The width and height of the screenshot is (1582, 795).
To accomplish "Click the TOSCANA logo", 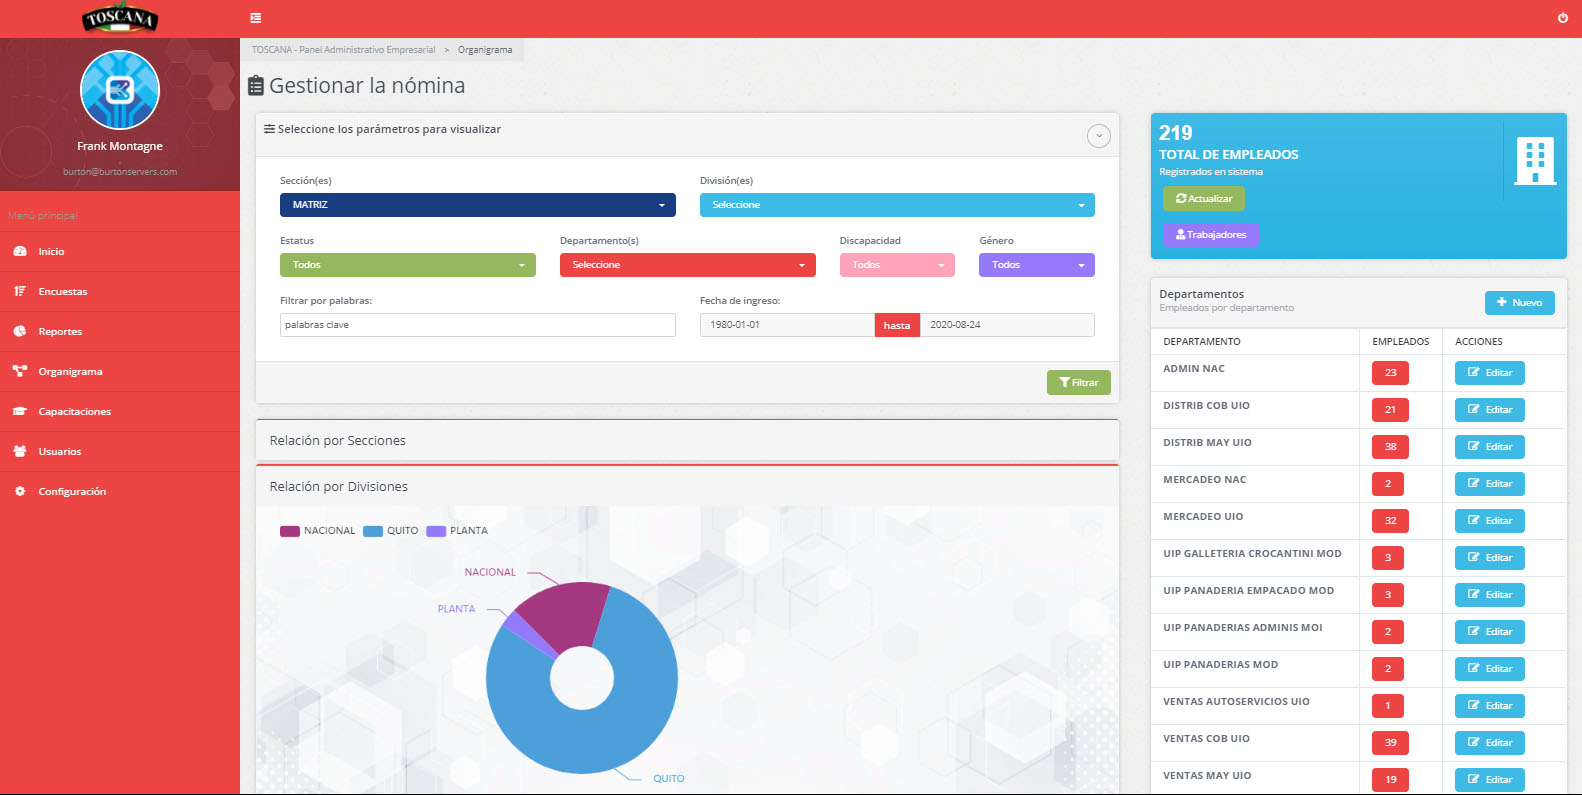I will point(120,19).
